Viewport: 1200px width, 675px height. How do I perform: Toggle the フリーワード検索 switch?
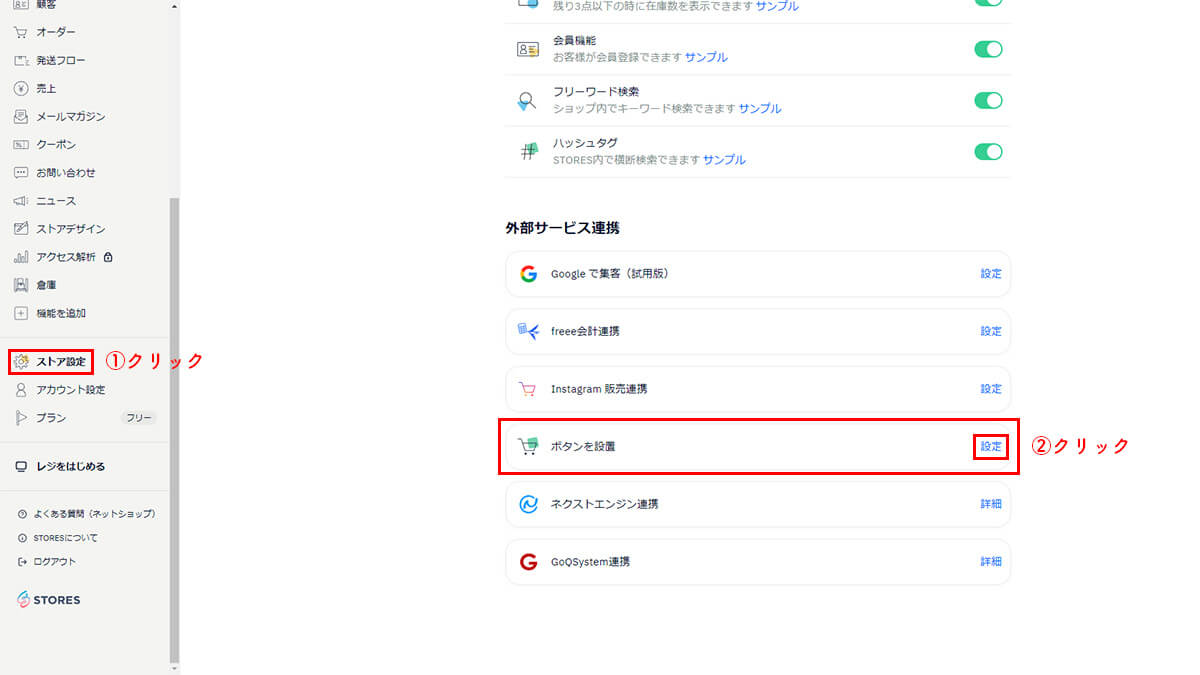tap(988, 100)
